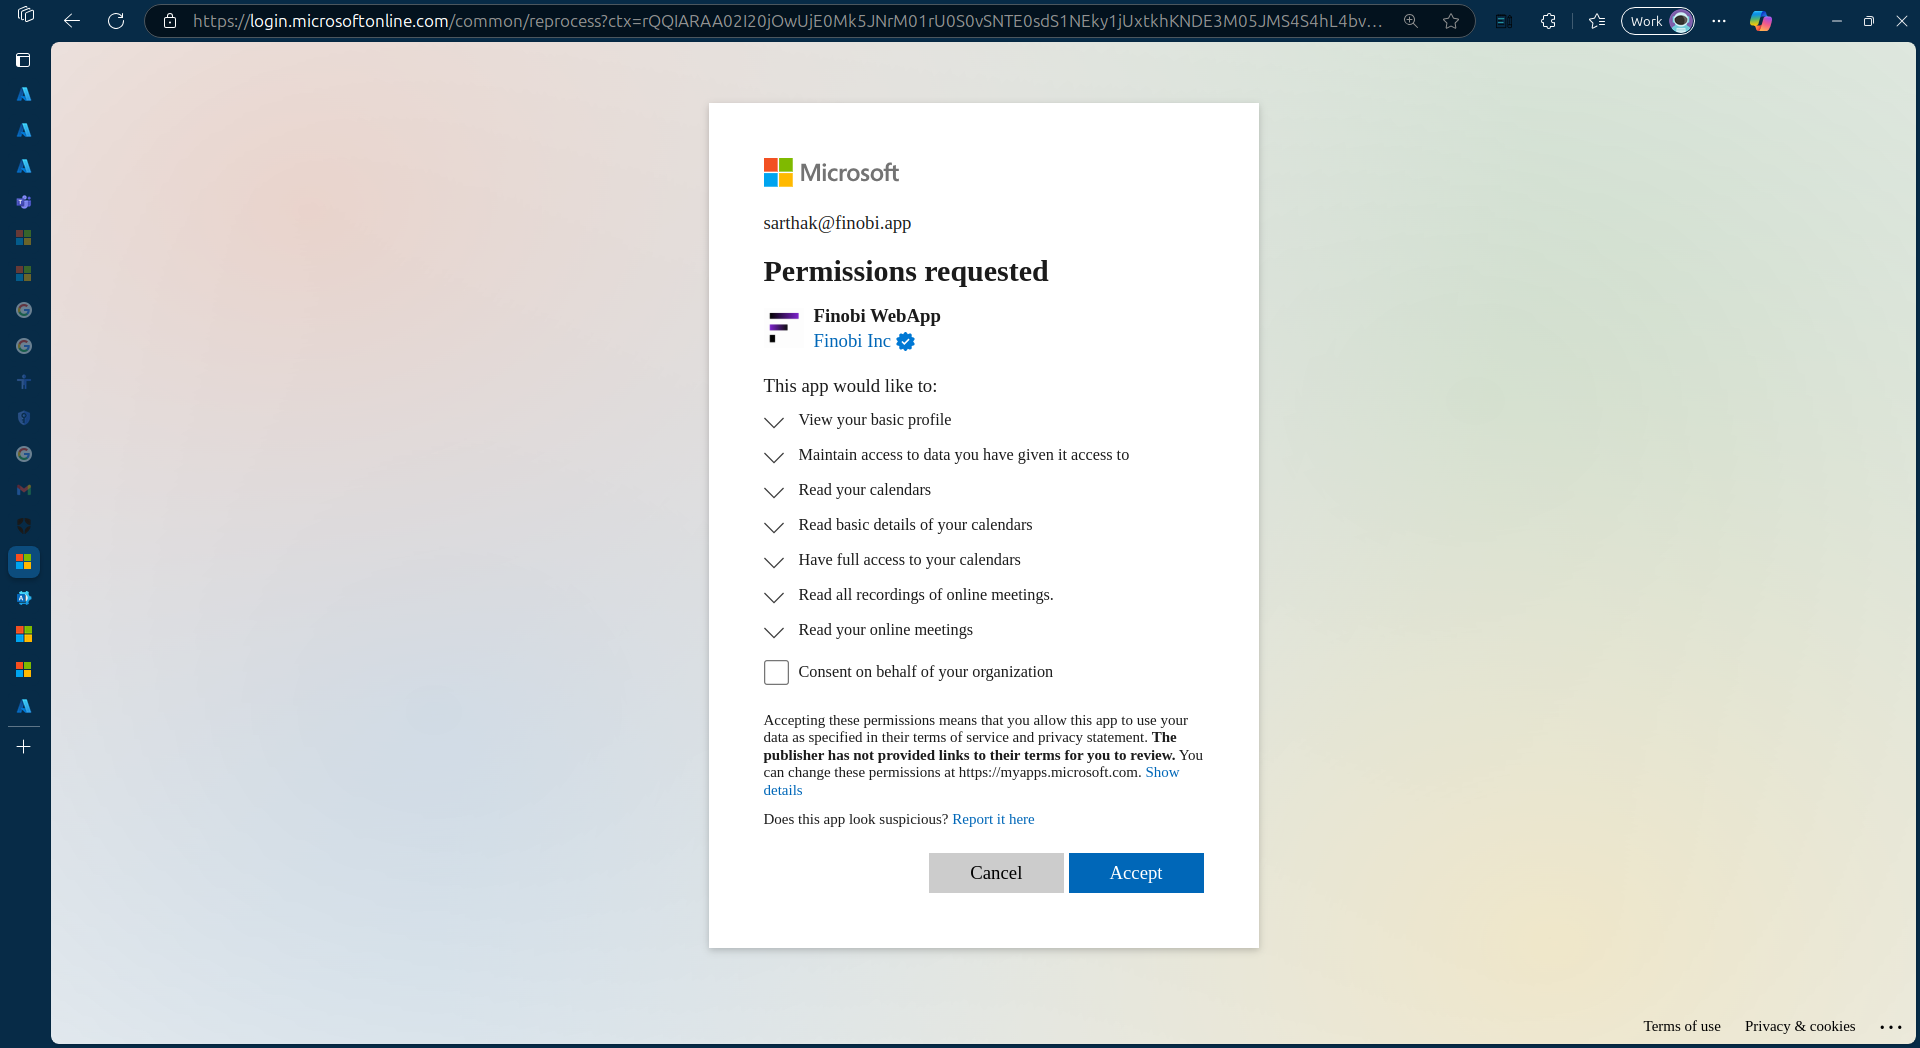The height and width of the screenshot is (1048, 1920).
Task: Refresh the current page
Action: [116, 21]
